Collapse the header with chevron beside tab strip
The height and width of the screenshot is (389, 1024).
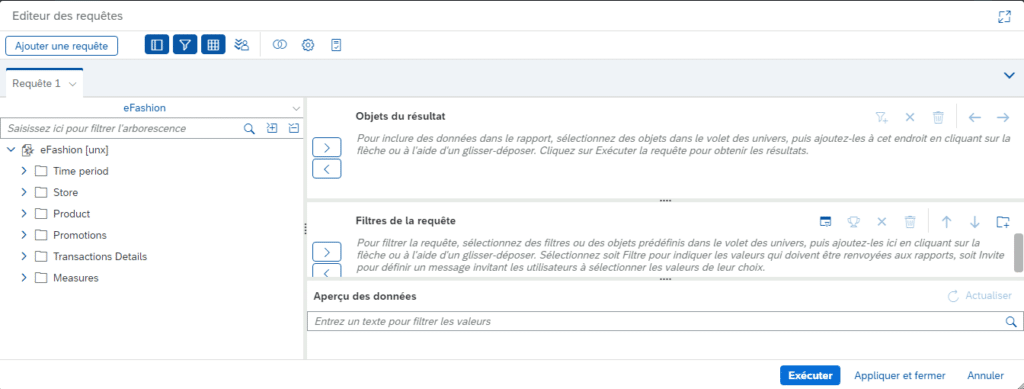[x=1009, y=75]
